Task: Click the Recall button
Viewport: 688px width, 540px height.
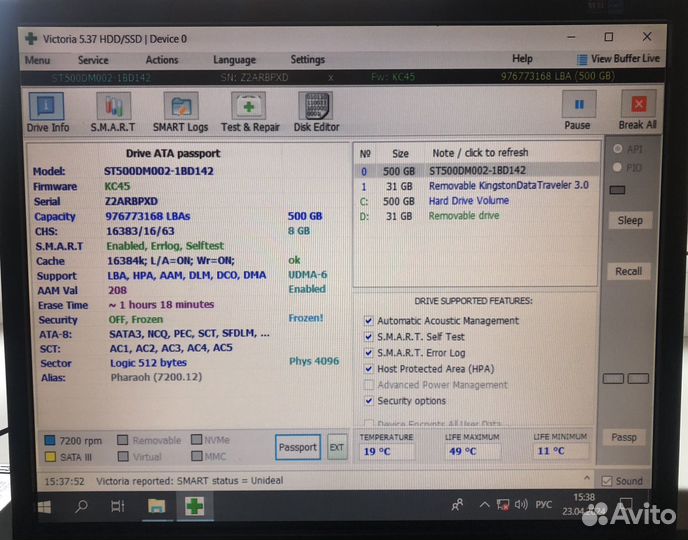Action: (x=628, y=271)
